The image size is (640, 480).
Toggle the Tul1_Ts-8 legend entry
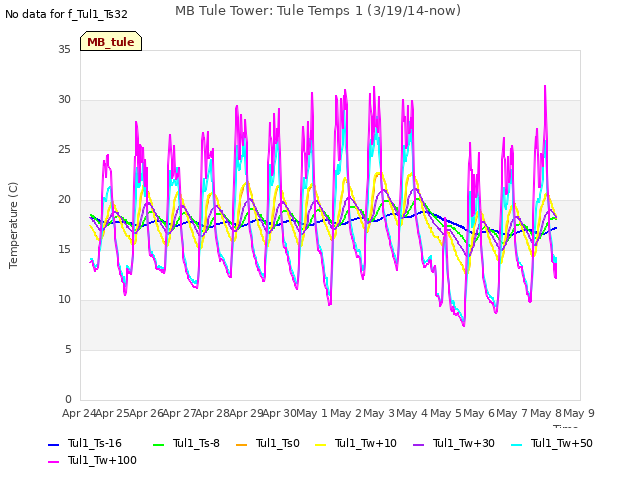187,443
